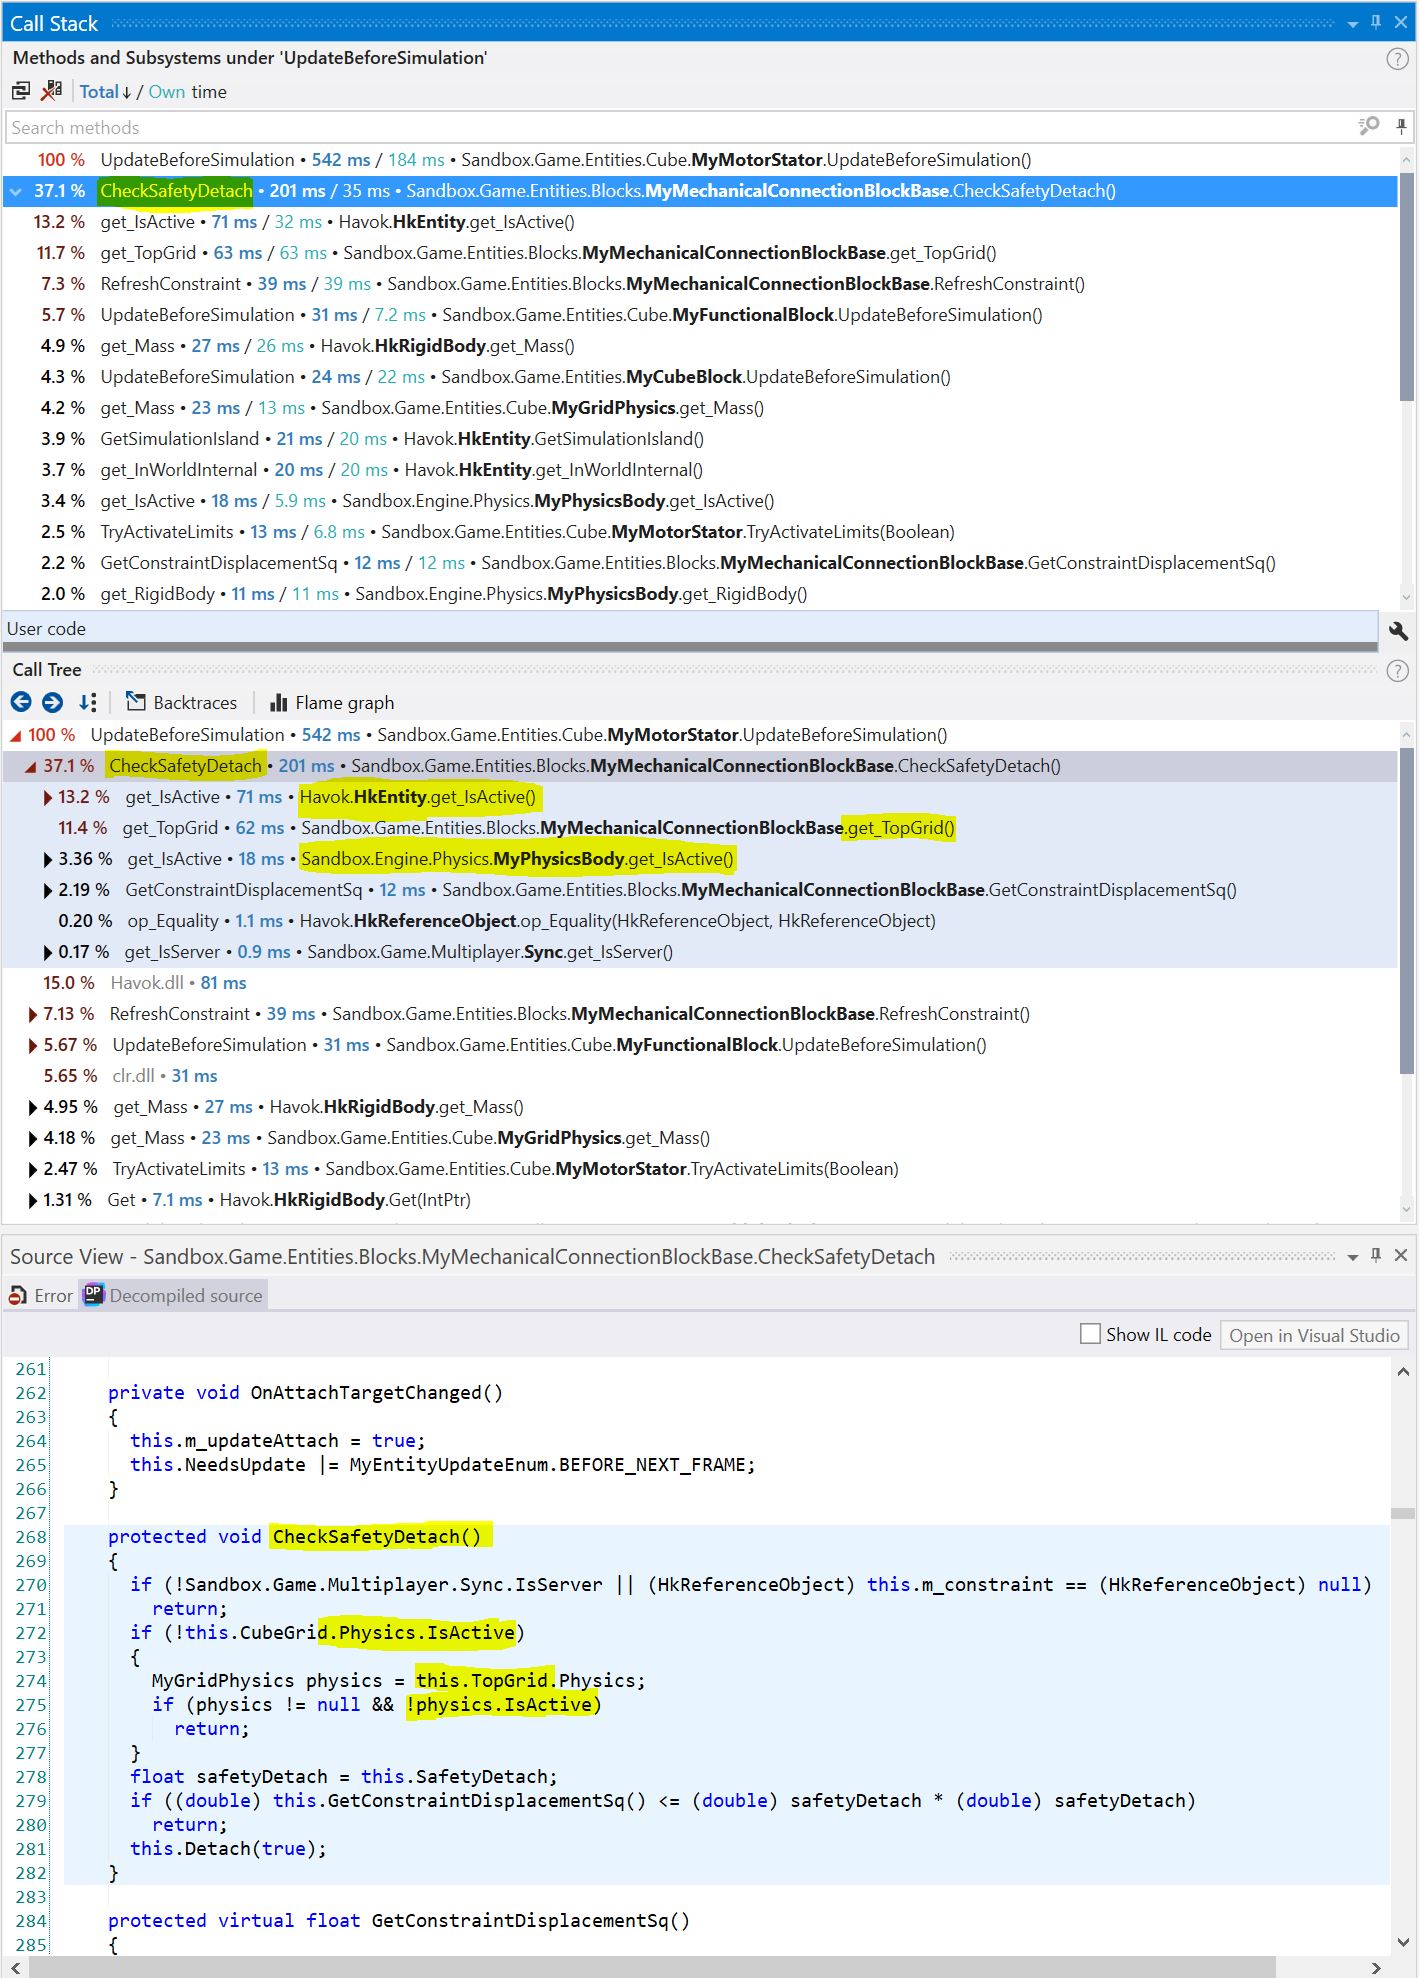Sort methods by Own time

click(x=167, y=92)
